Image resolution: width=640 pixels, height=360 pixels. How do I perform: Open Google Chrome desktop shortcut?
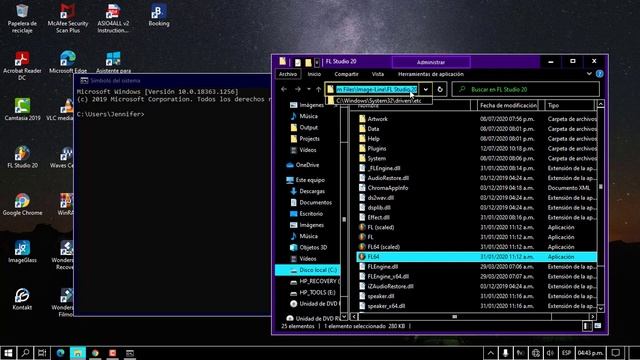click(x=22, y=204)
